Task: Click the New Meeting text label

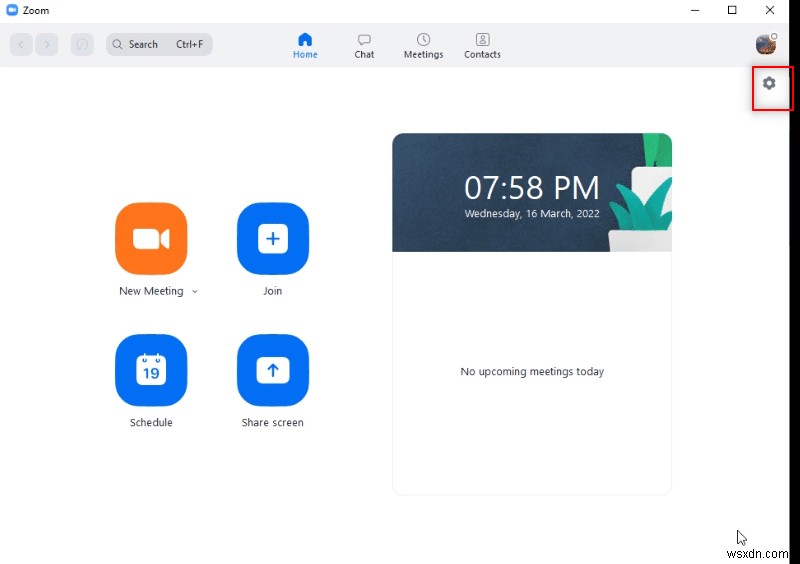Action: [151, 291]
